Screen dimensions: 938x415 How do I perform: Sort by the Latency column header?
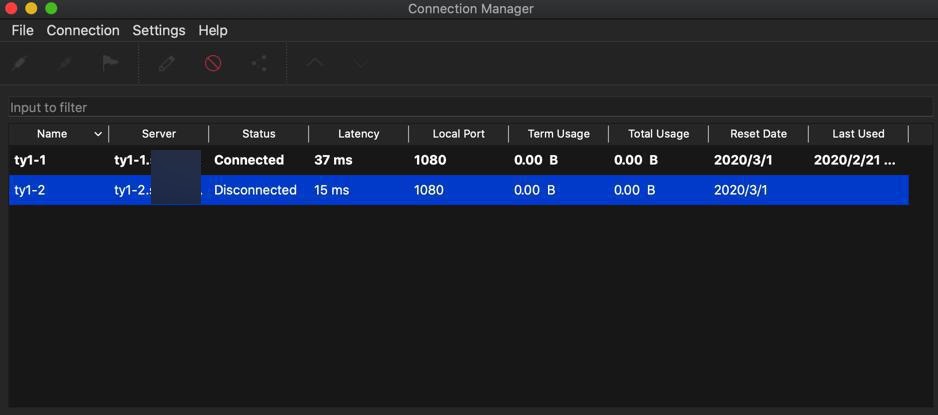point(358,134)
